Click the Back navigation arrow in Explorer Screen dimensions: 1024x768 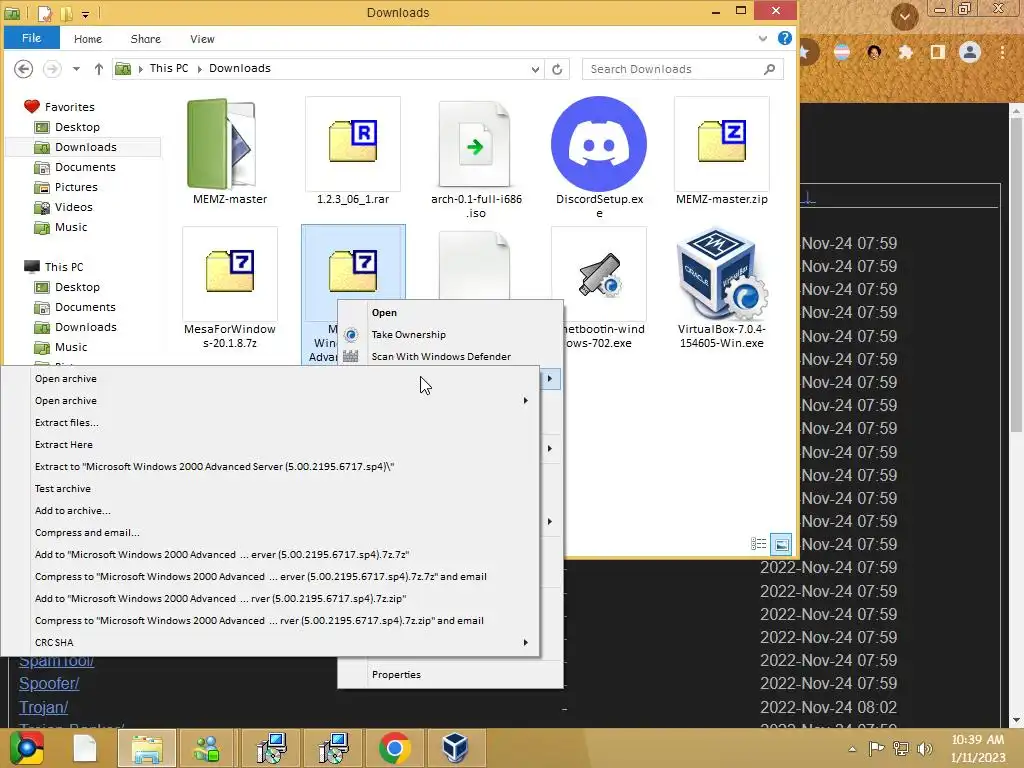pos(24,69)
